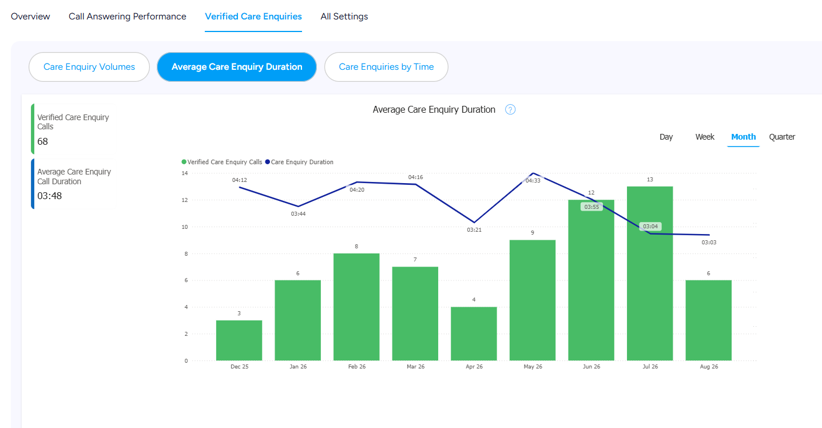Click the 03:55 data label on line
The image size is (822, 428).
591,207
